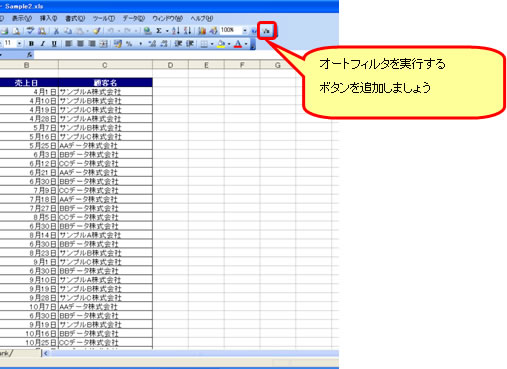Click the Paste icon
The image size is (507, 369).
[x=79, y=31]
